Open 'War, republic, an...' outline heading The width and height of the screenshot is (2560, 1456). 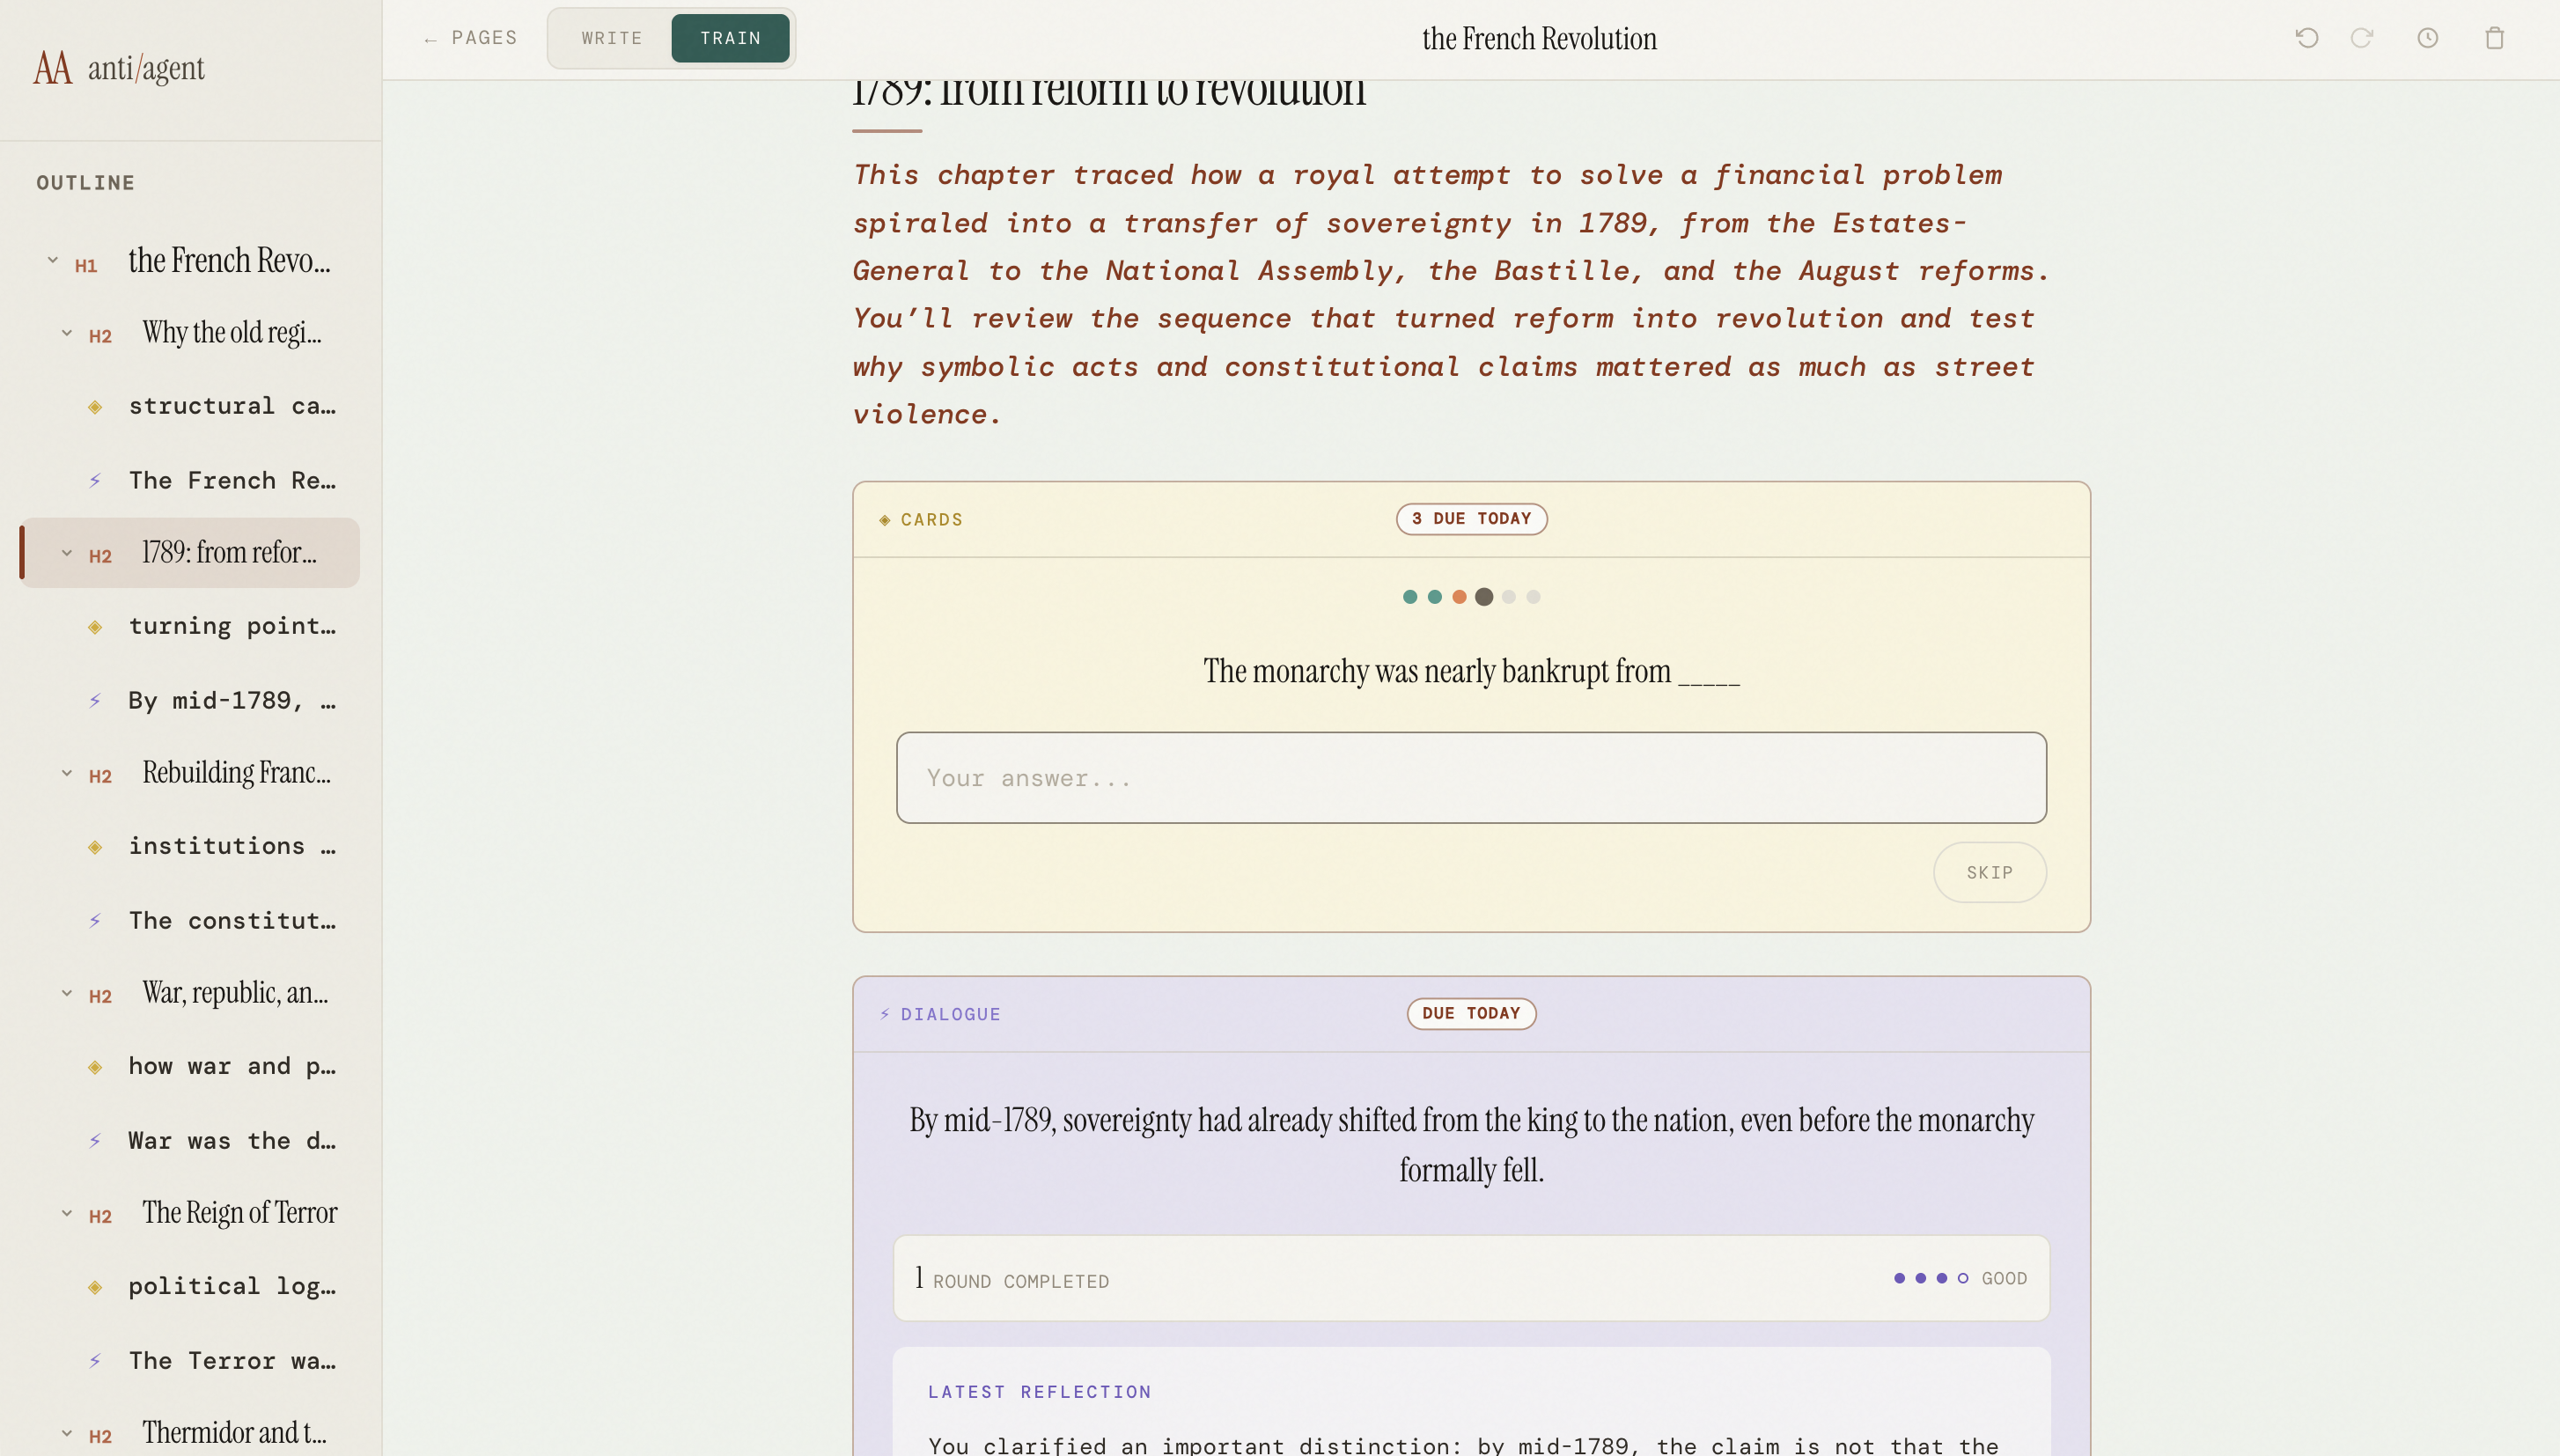235,993
